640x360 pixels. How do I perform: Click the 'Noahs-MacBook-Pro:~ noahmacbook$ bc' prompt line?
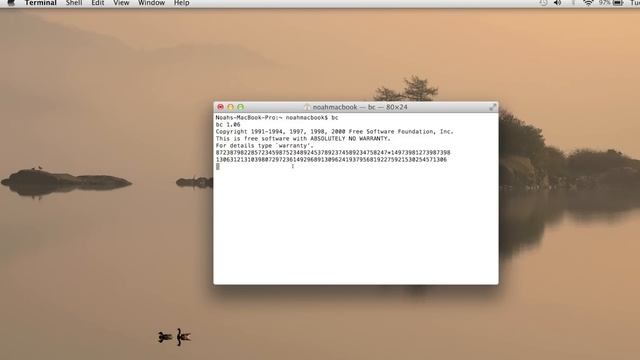coord(277,118)
